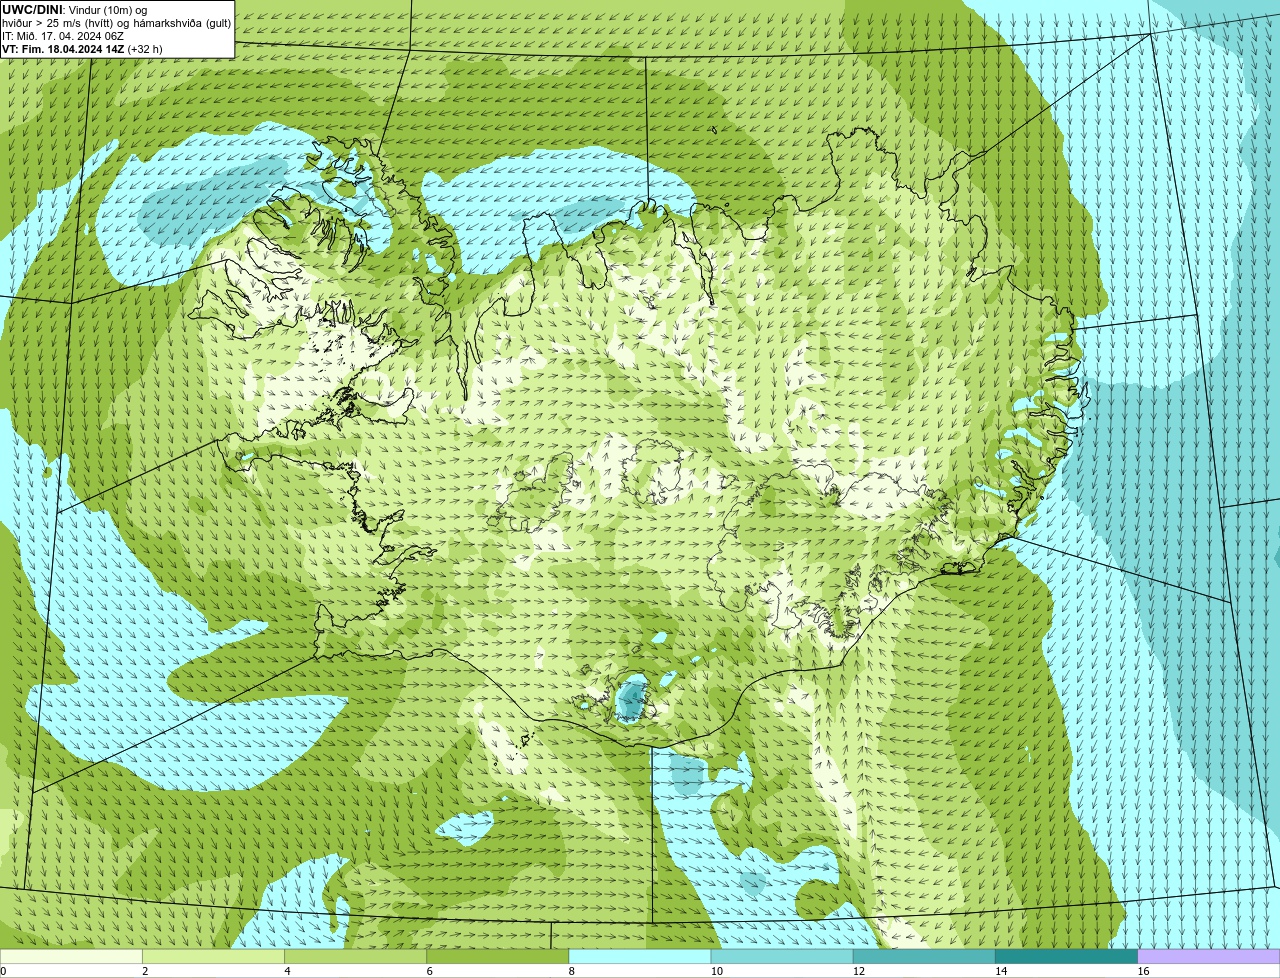Click the legend label "6"
Image resolution: width=1280 pixels, height=978 pixels.
click(430, 971)
